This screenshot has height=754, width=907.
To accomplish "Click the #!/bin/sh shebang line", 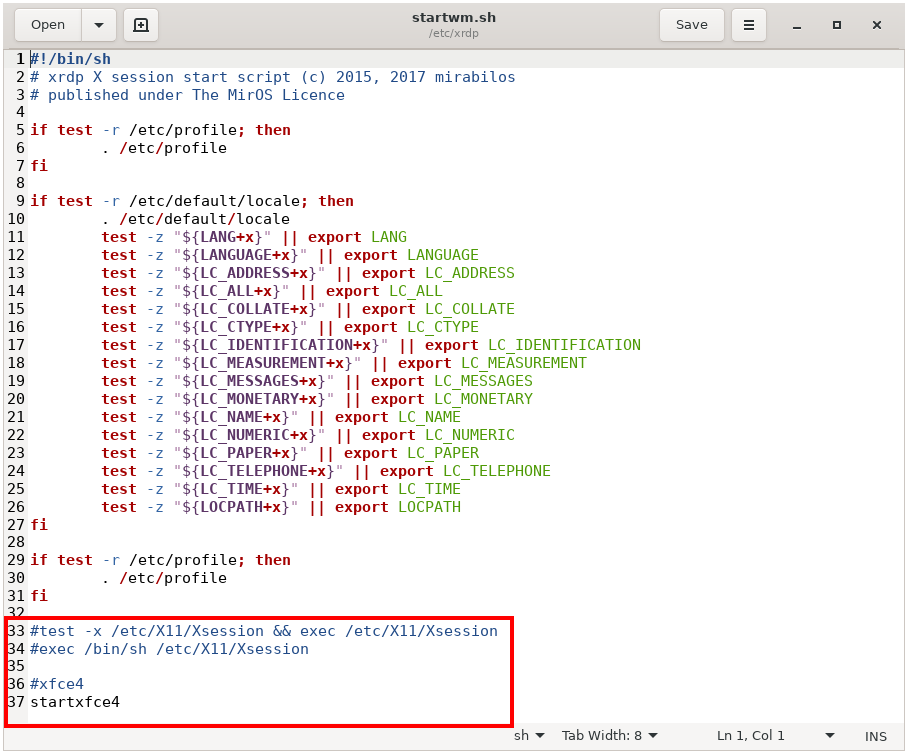I will pyautogui.click(x=71, y=59).
